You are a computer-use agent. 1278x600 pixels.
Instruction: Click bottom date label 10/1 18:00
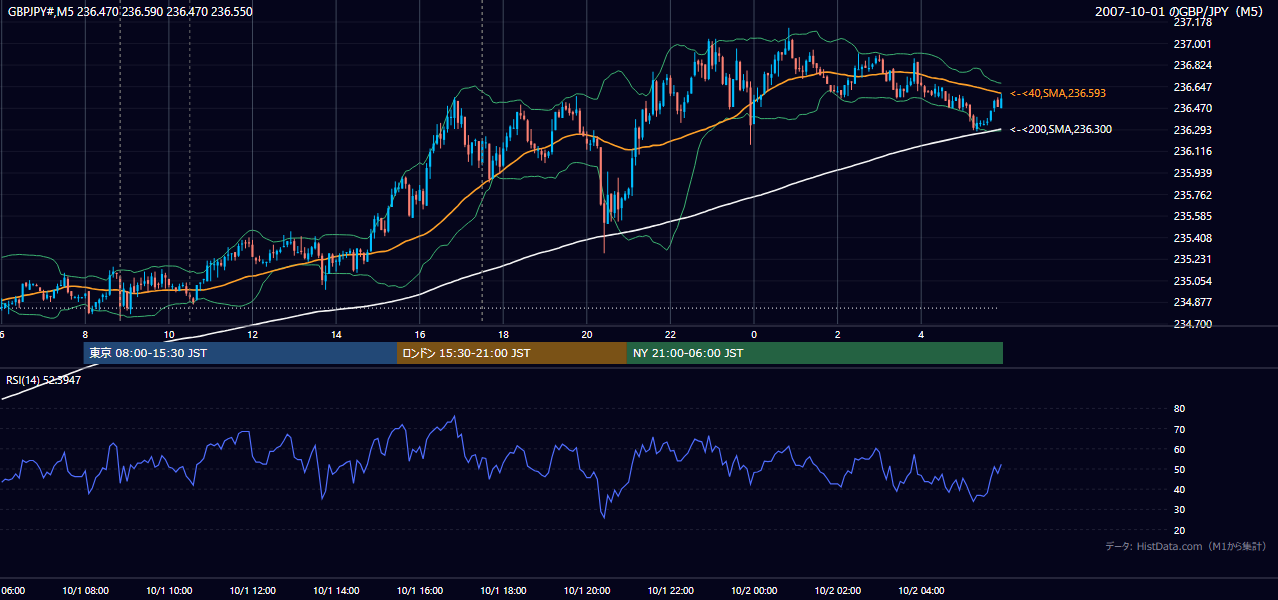[x=503, y=590]
